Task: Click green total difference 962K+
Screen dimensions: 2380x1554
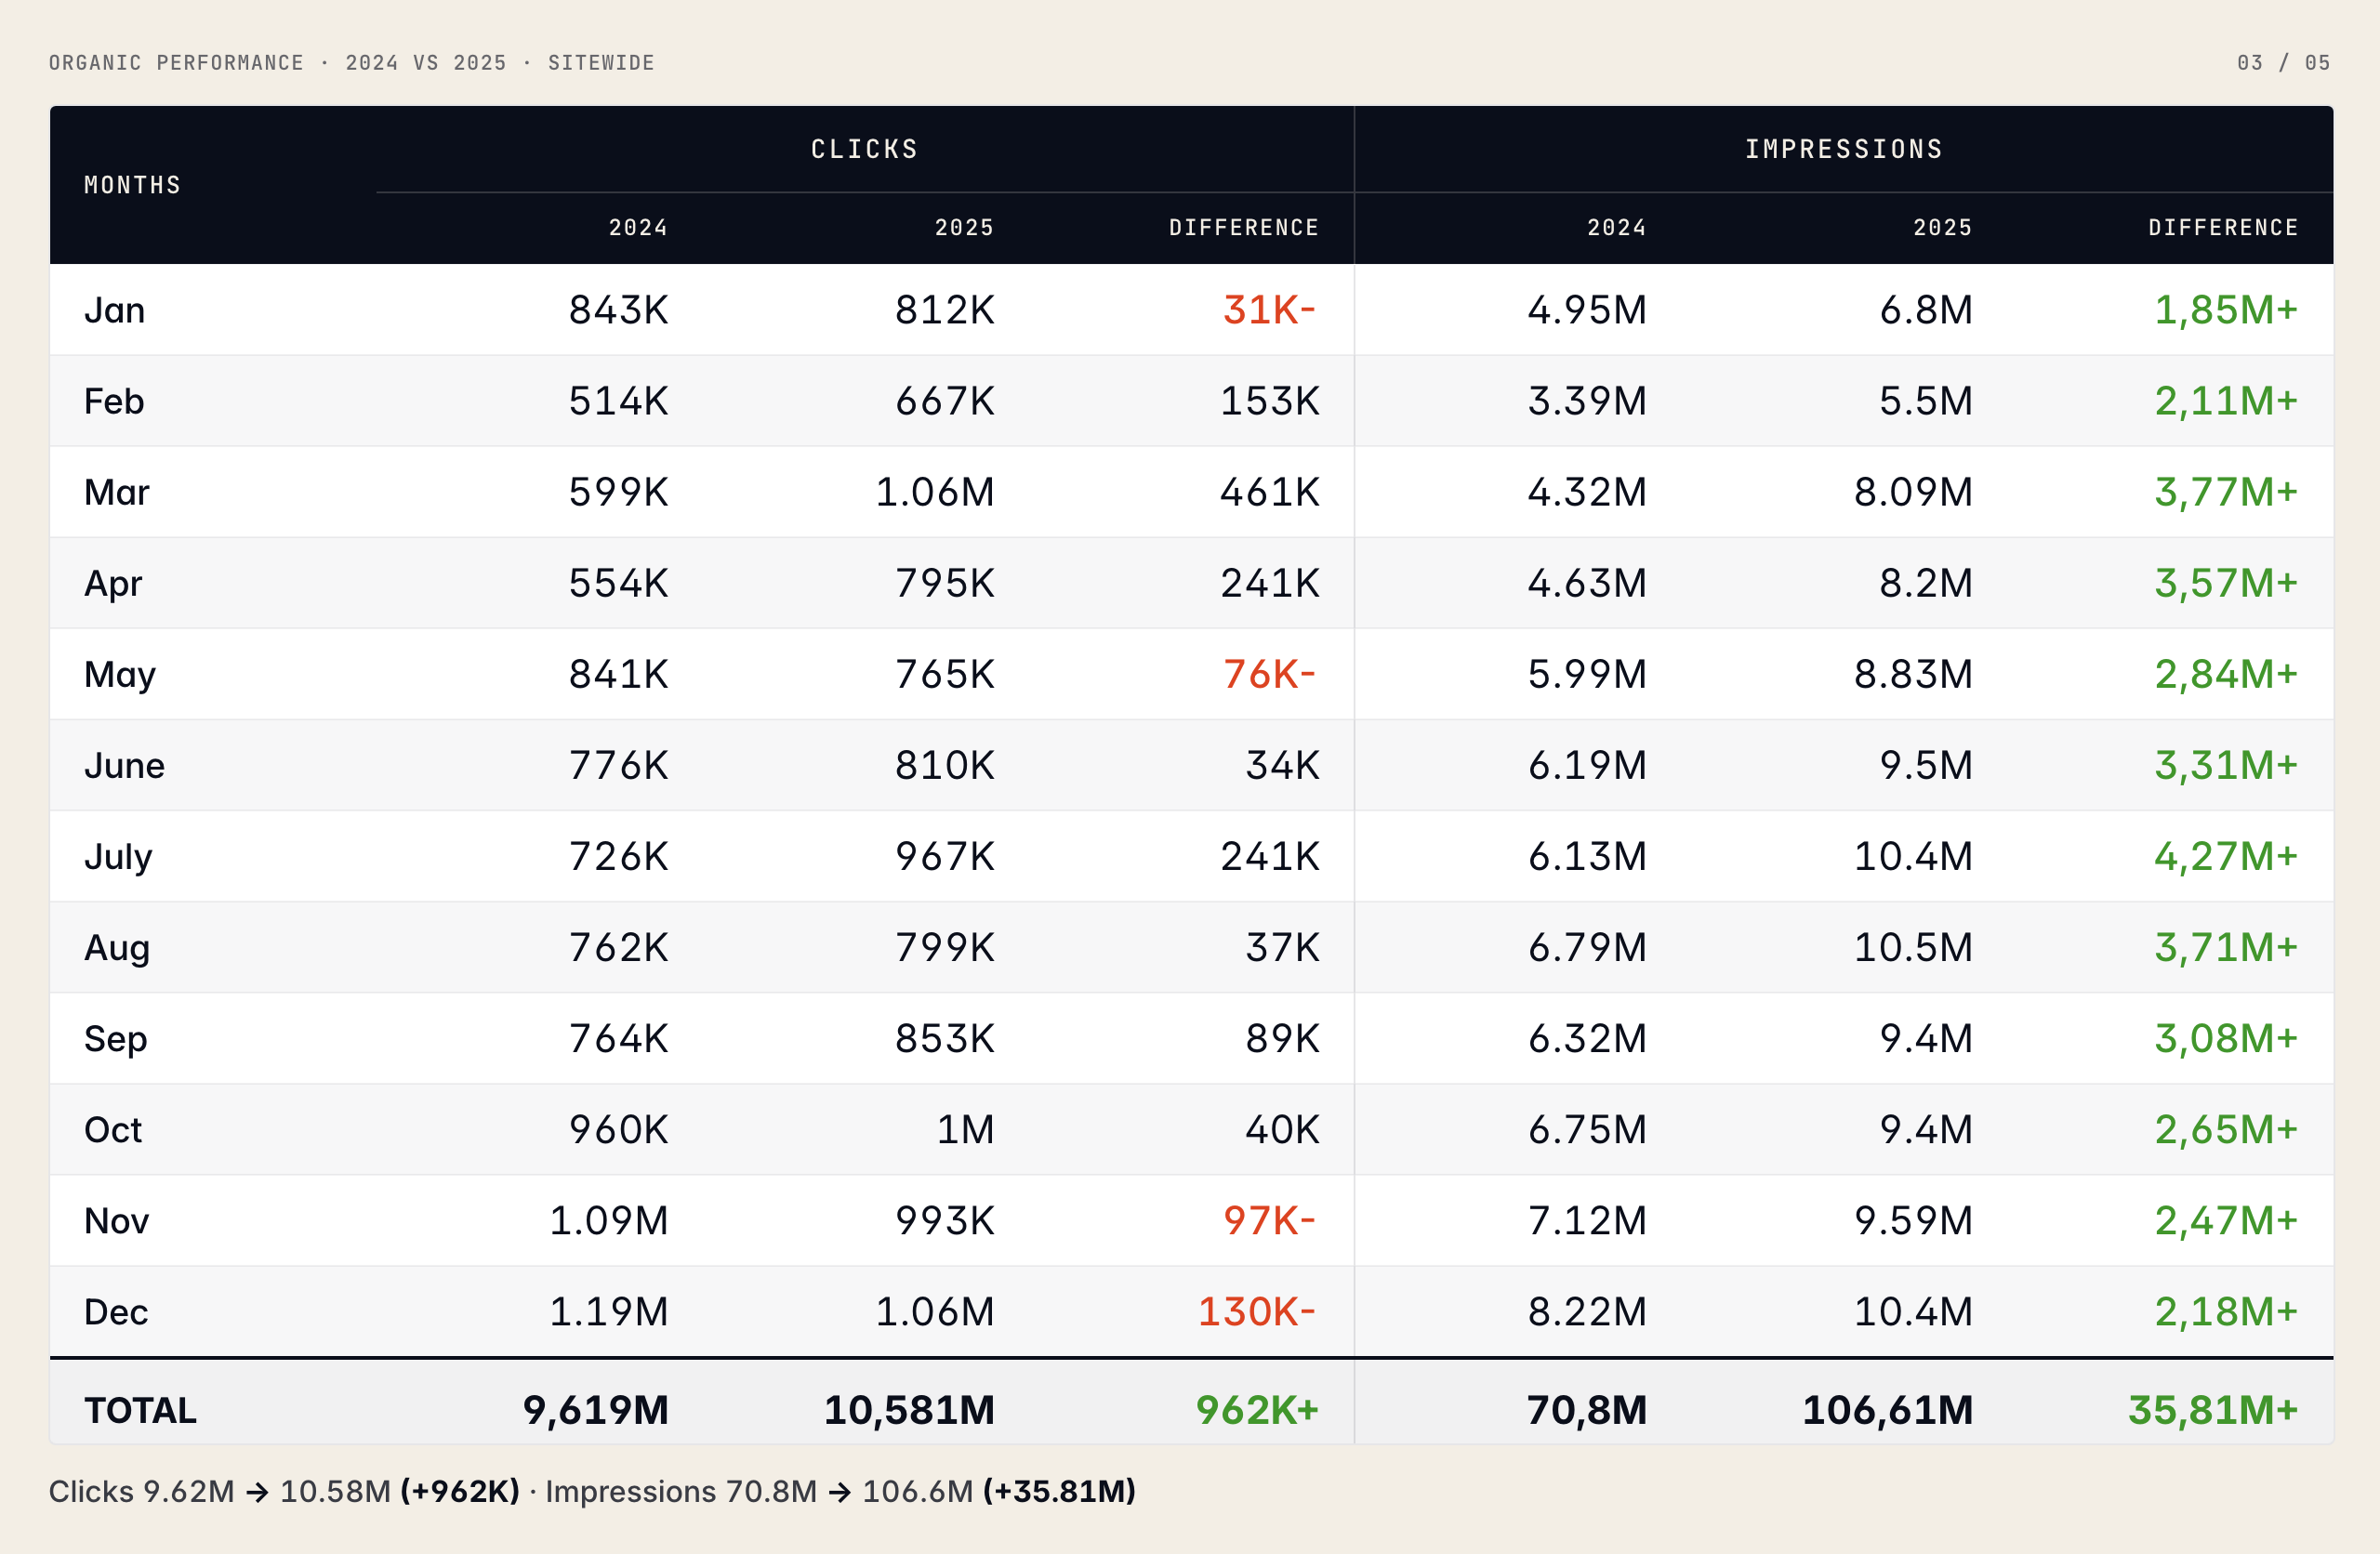Action: (x=1257, y=1410)
